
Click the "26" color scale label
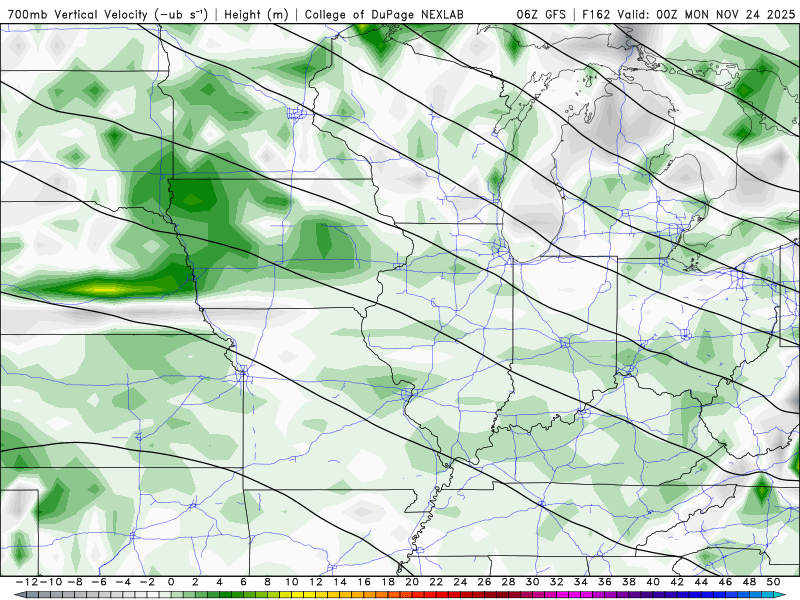pyautogui.click(x=484, y=582)
